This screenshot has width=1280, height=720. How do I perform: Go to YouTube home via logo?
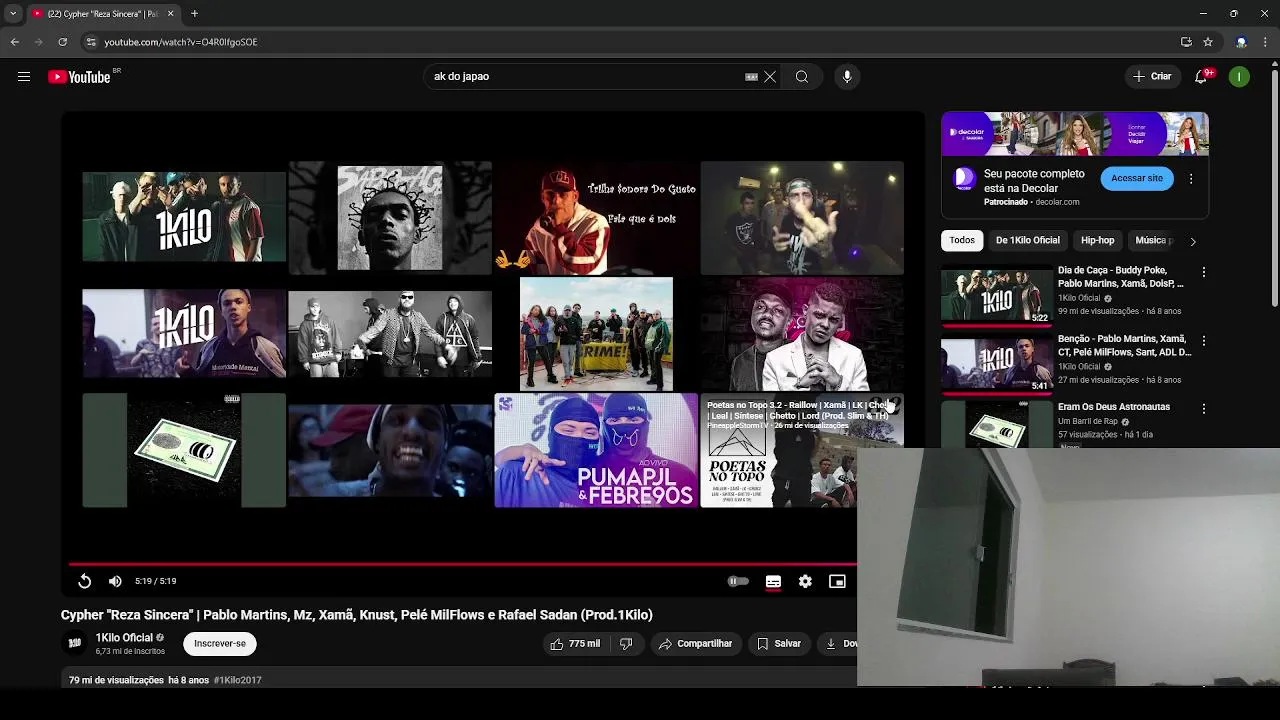pos(79,77)
